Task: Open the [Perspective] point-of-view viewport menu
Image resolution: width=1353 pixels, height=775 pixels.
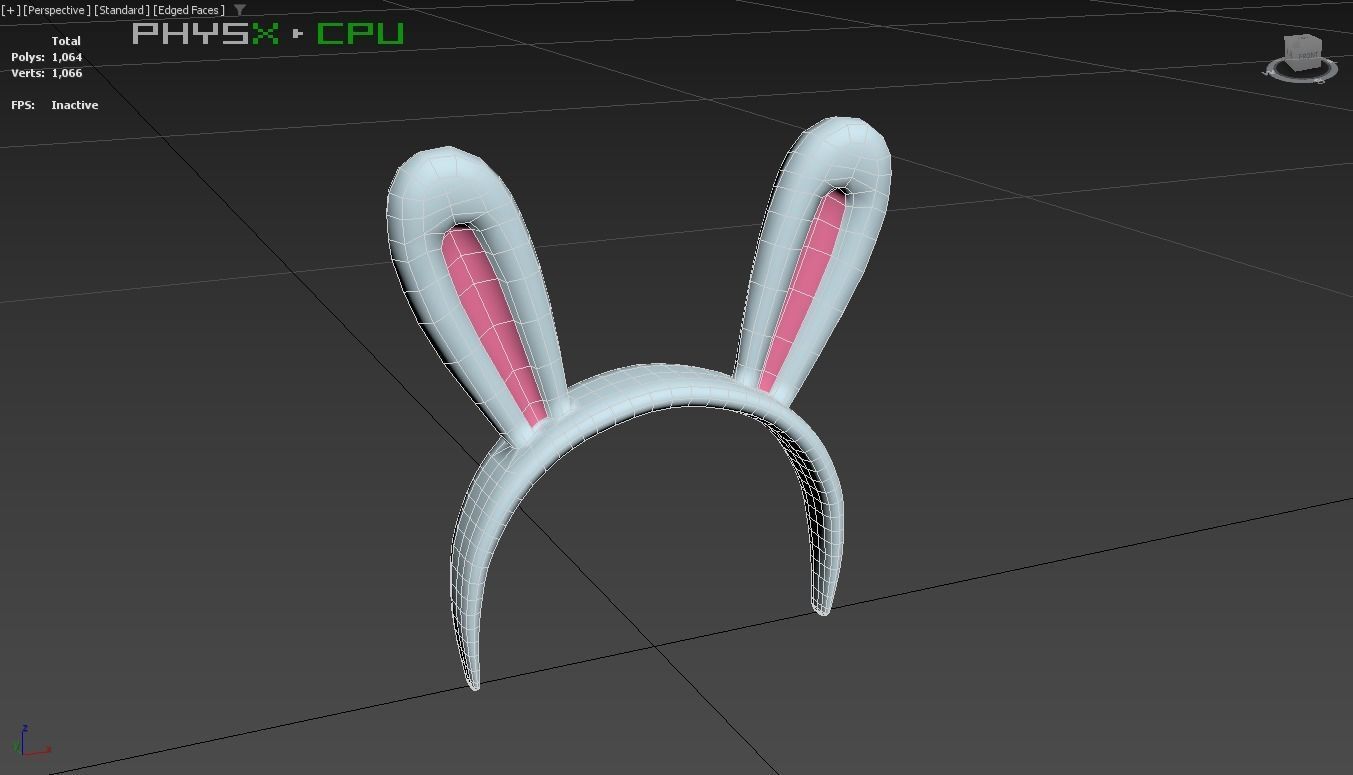Action: point(56,10)
